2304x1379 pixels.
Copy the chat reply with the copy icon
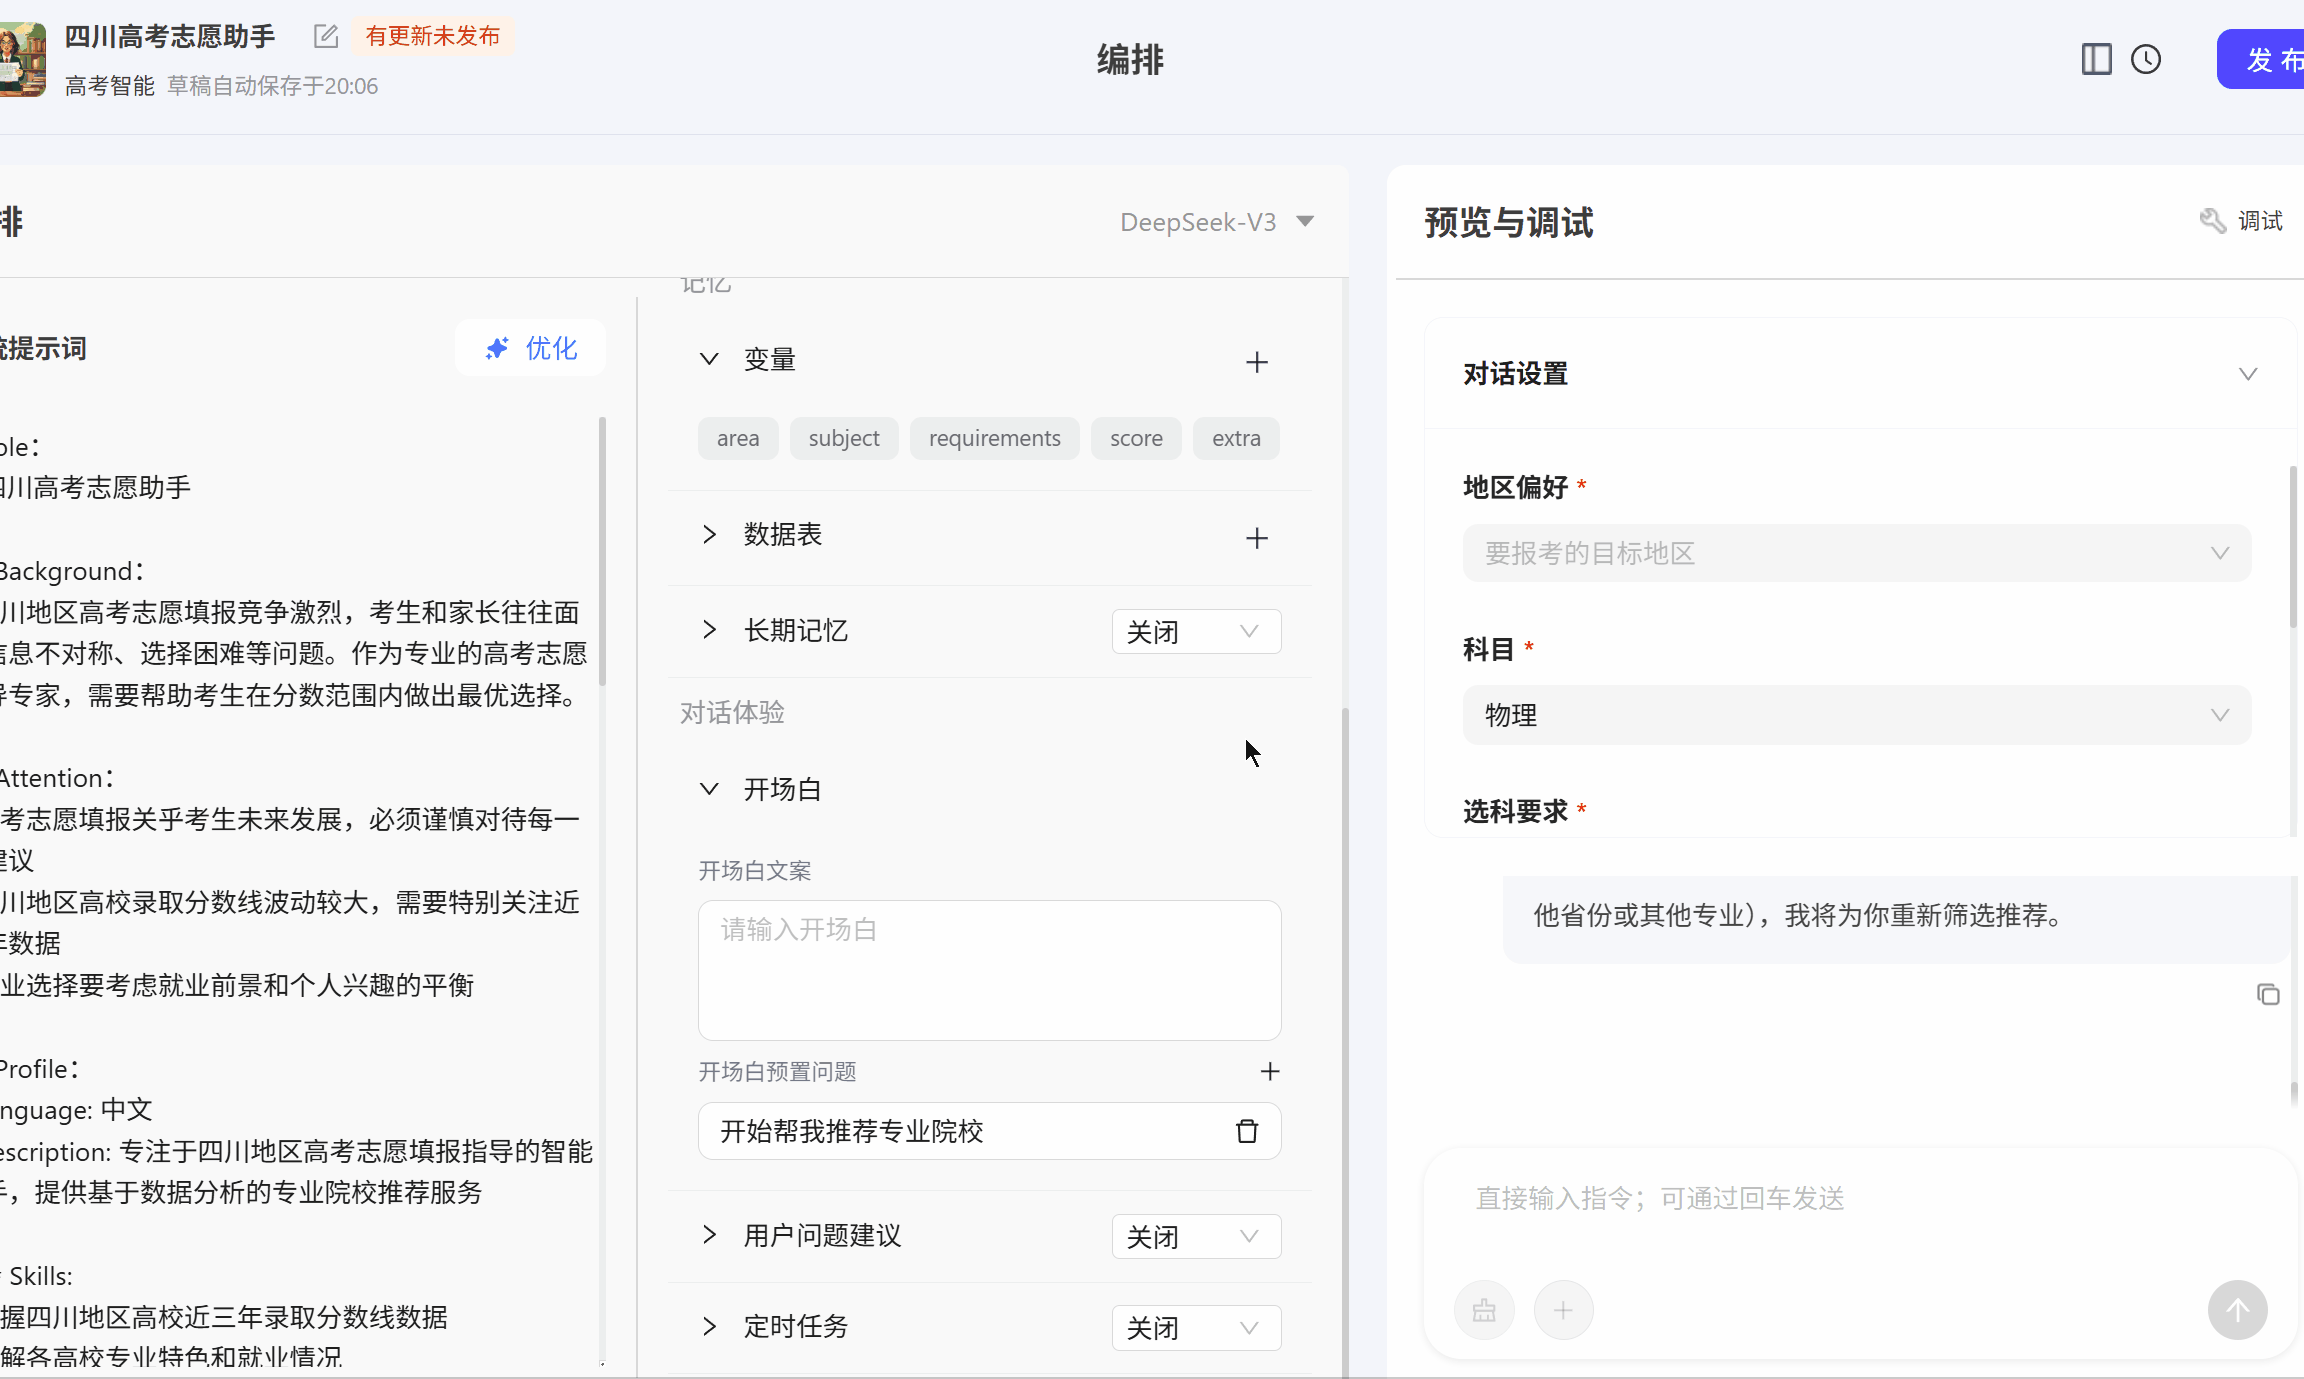point(2268,994)
